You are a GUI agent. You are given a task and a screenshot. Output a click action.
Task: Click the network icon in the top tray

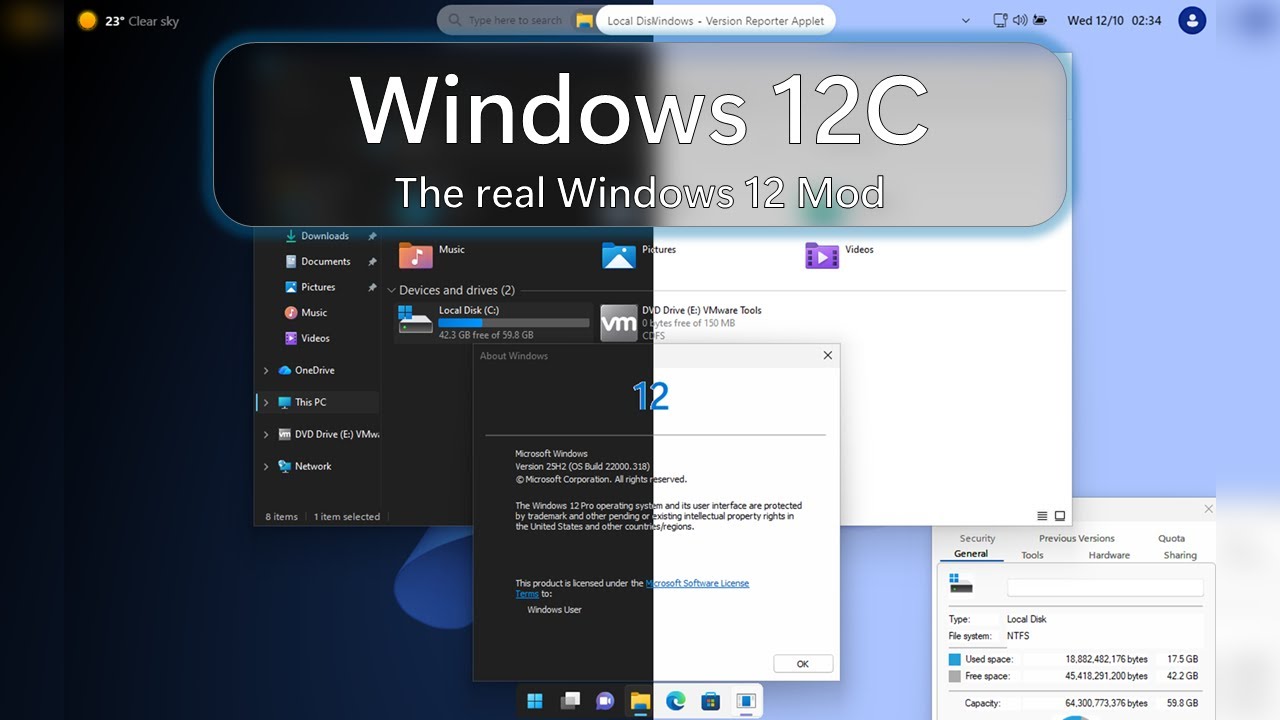click(x=1000, y=20)
